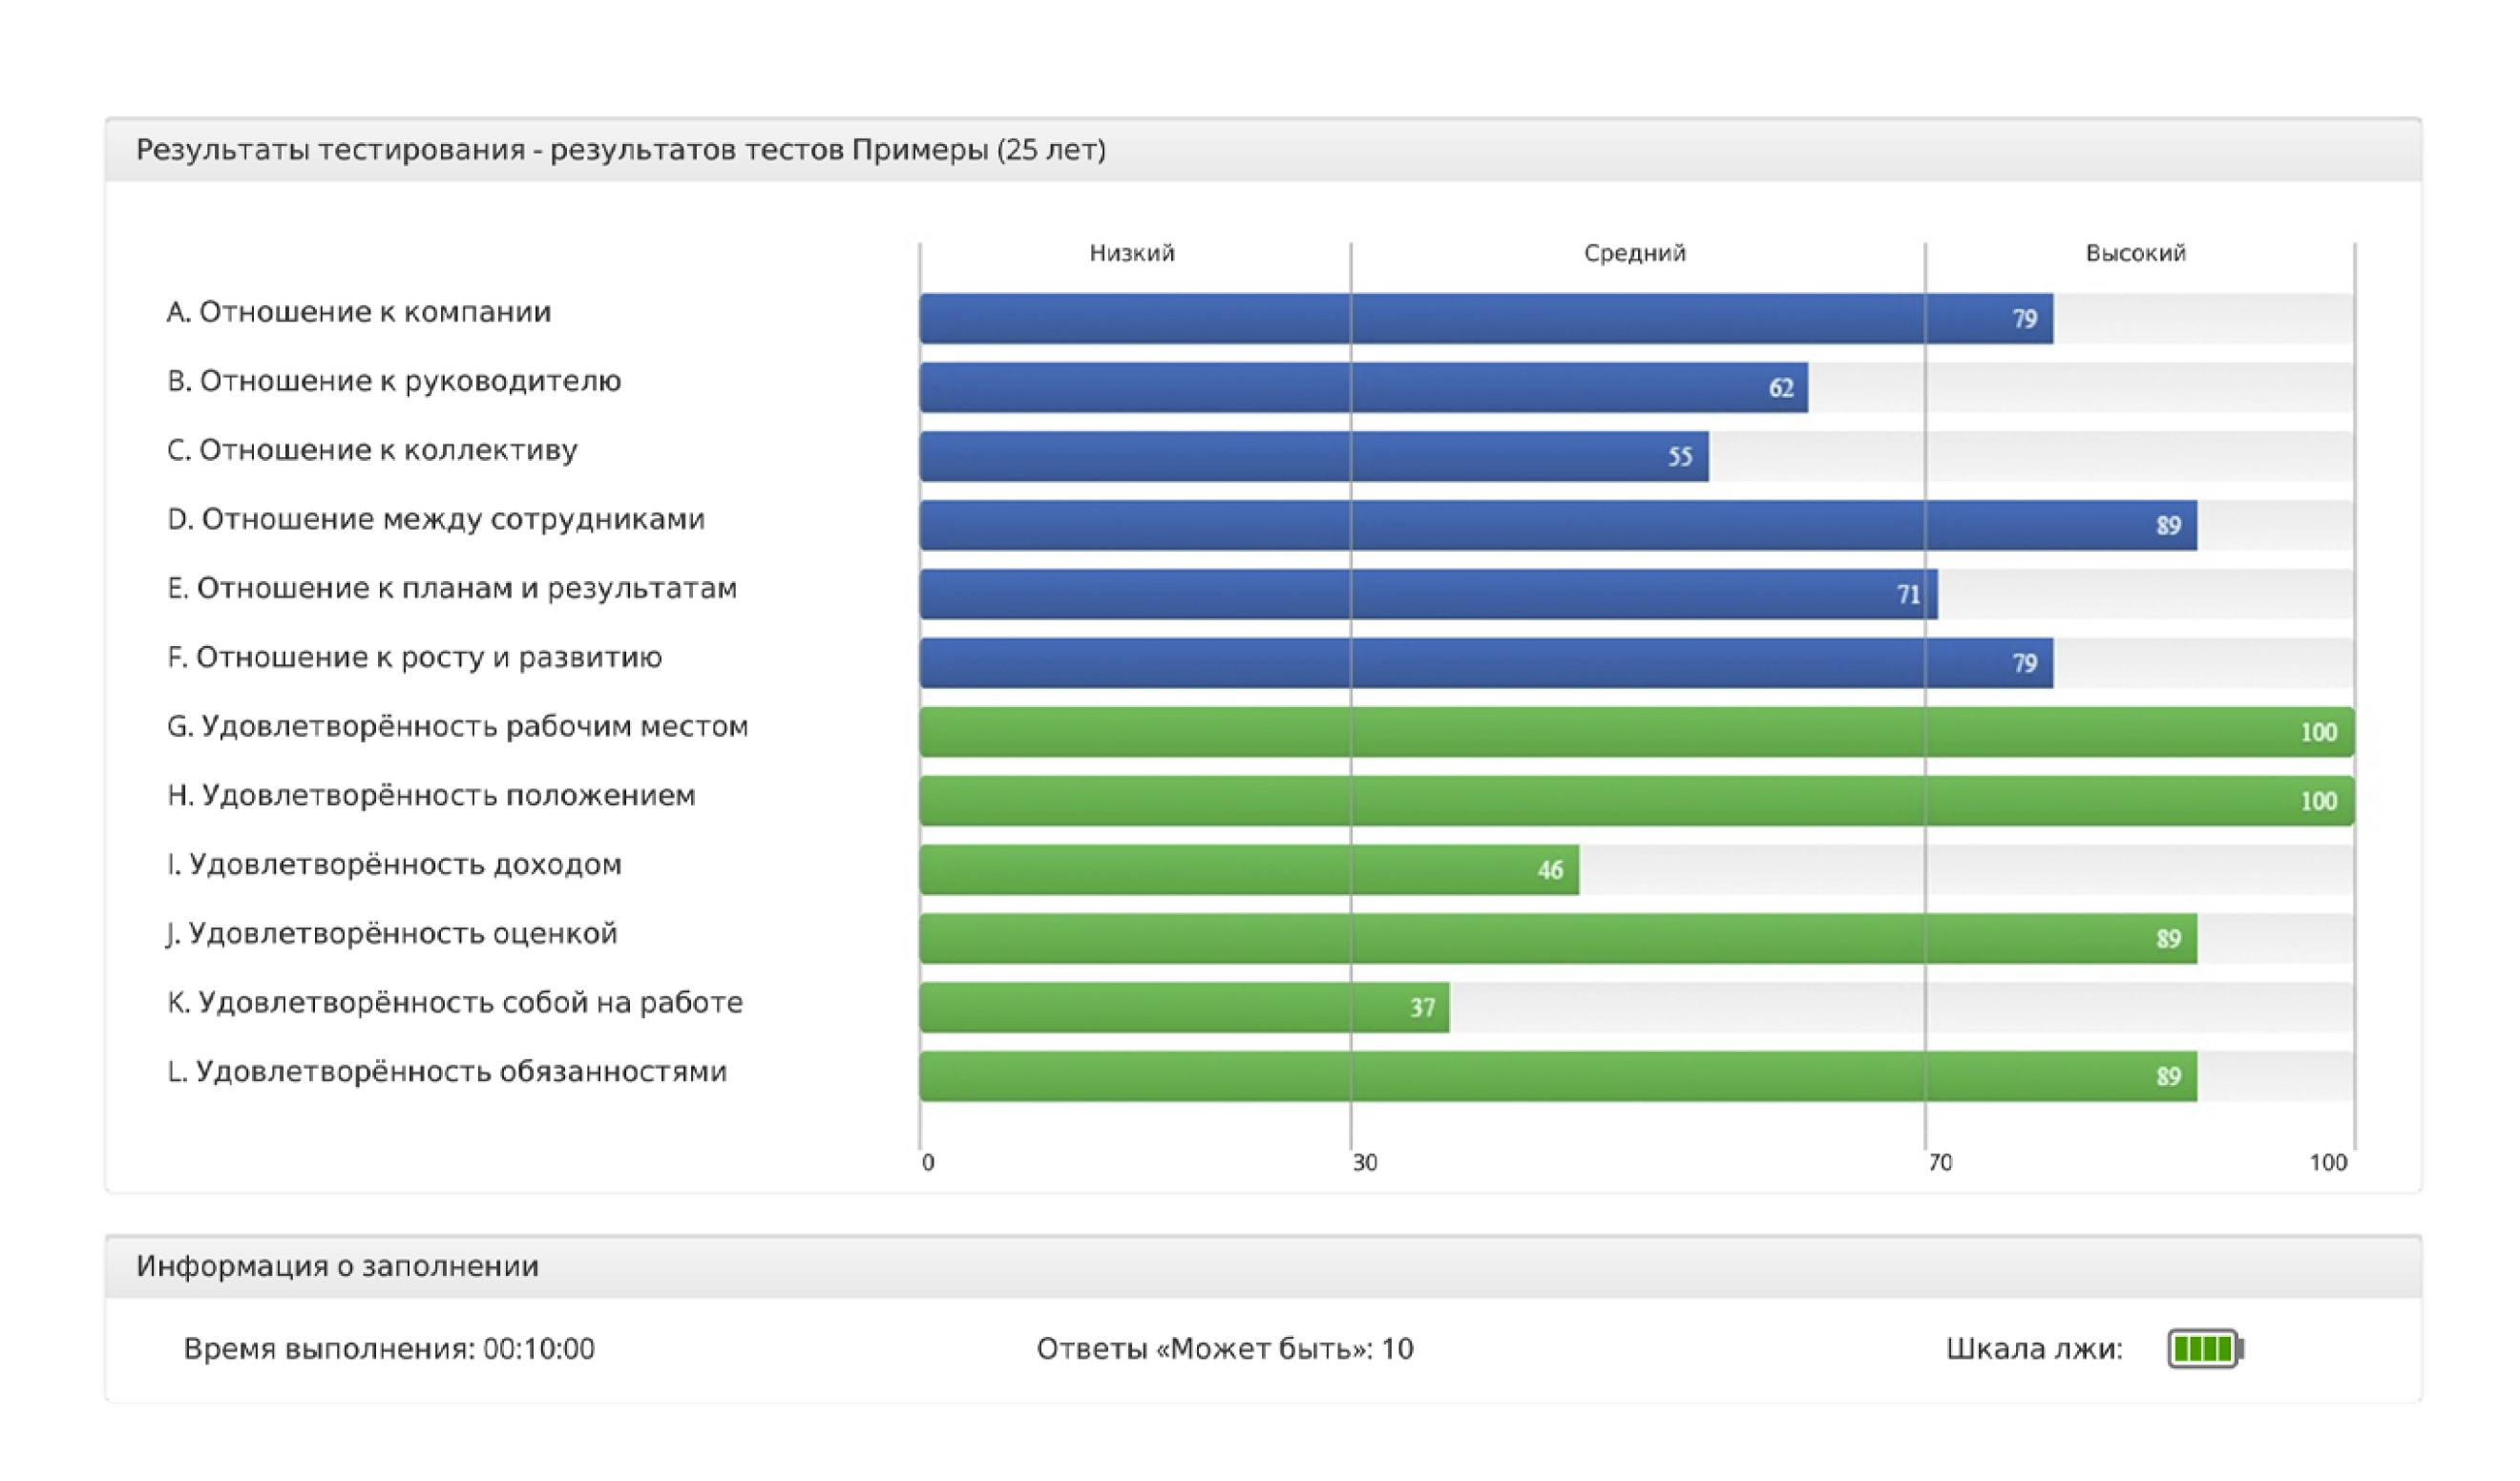
Task: Click the bar with value 71
Action: 1427,595
